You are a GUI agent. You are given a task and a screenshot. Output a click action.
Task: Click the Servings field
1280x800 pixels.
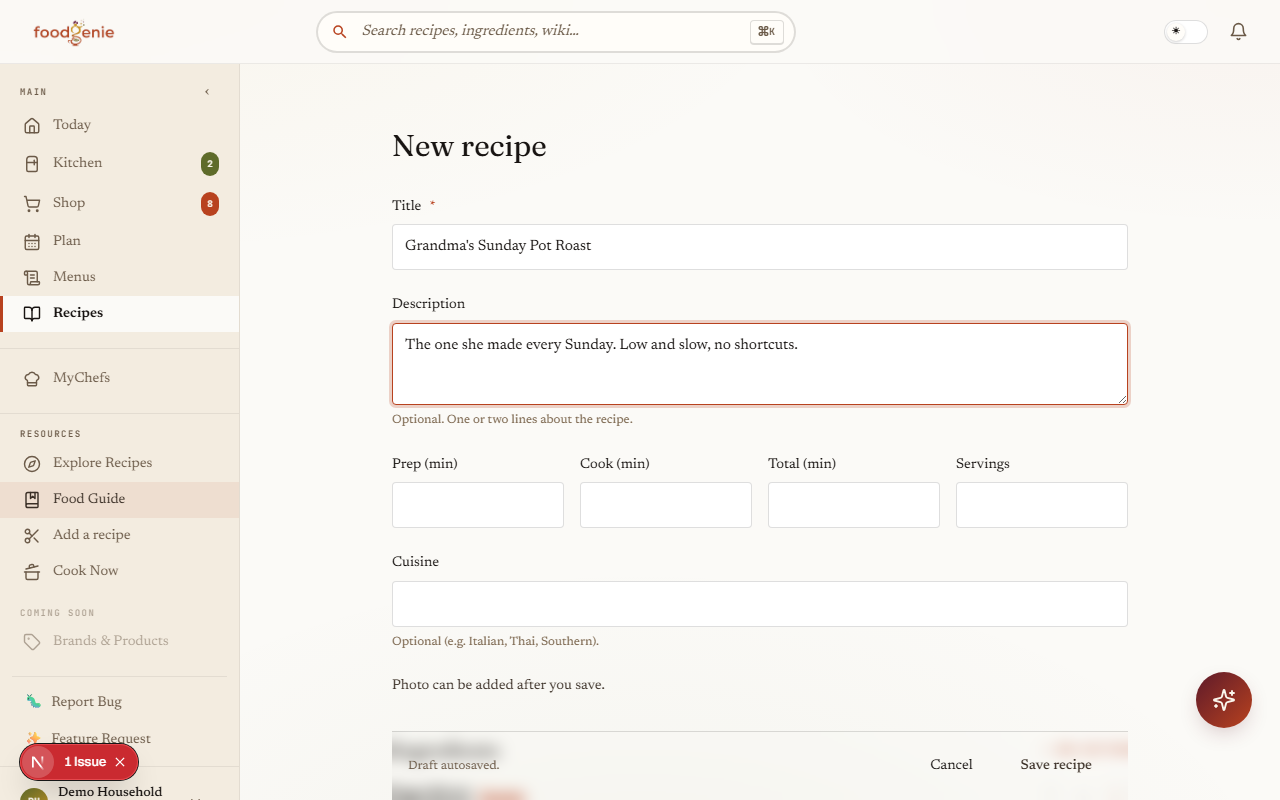coord(1042,505)
